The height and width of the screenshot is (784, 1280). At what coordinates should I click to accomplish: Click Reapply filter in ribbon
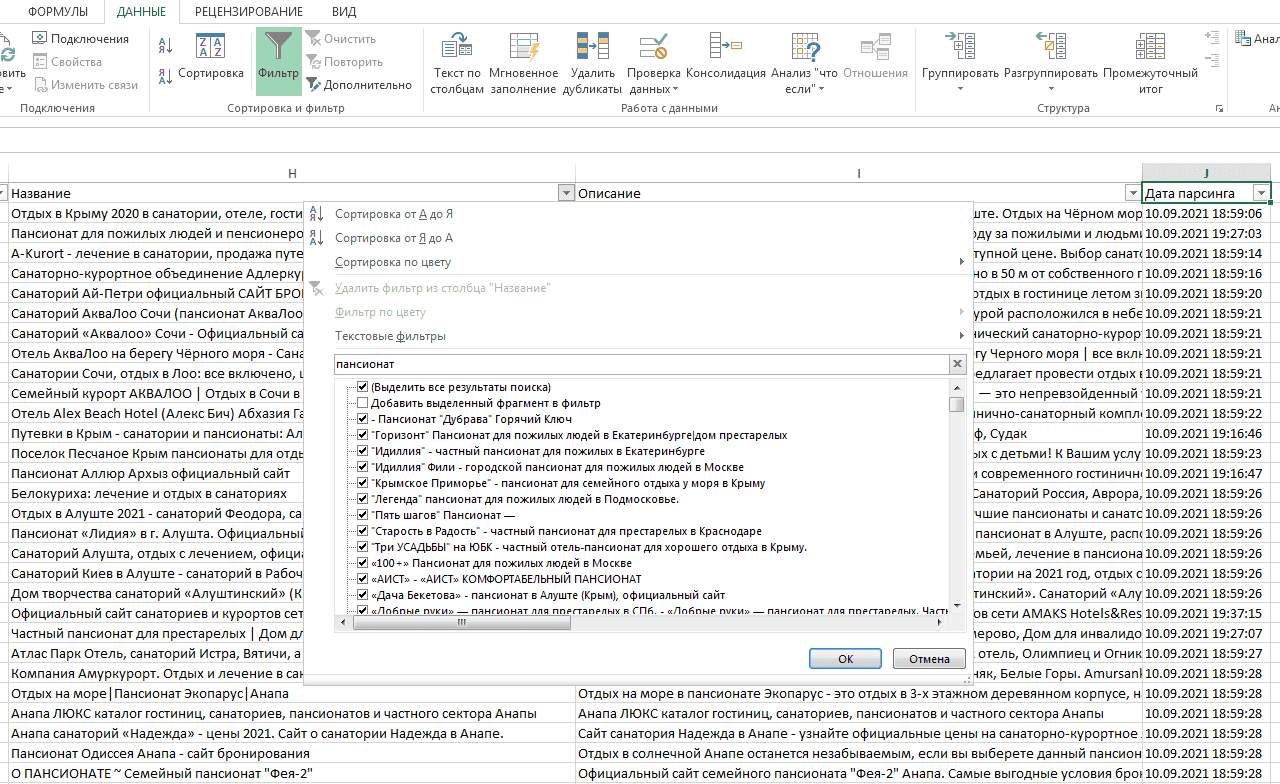(345, 62)
